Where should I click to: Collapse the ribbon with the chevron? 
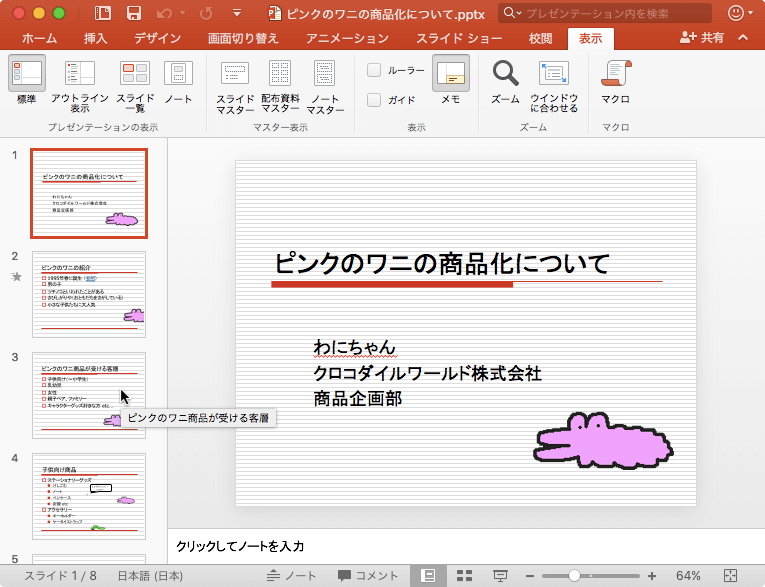pyautogui.click(x=742, y=38)
